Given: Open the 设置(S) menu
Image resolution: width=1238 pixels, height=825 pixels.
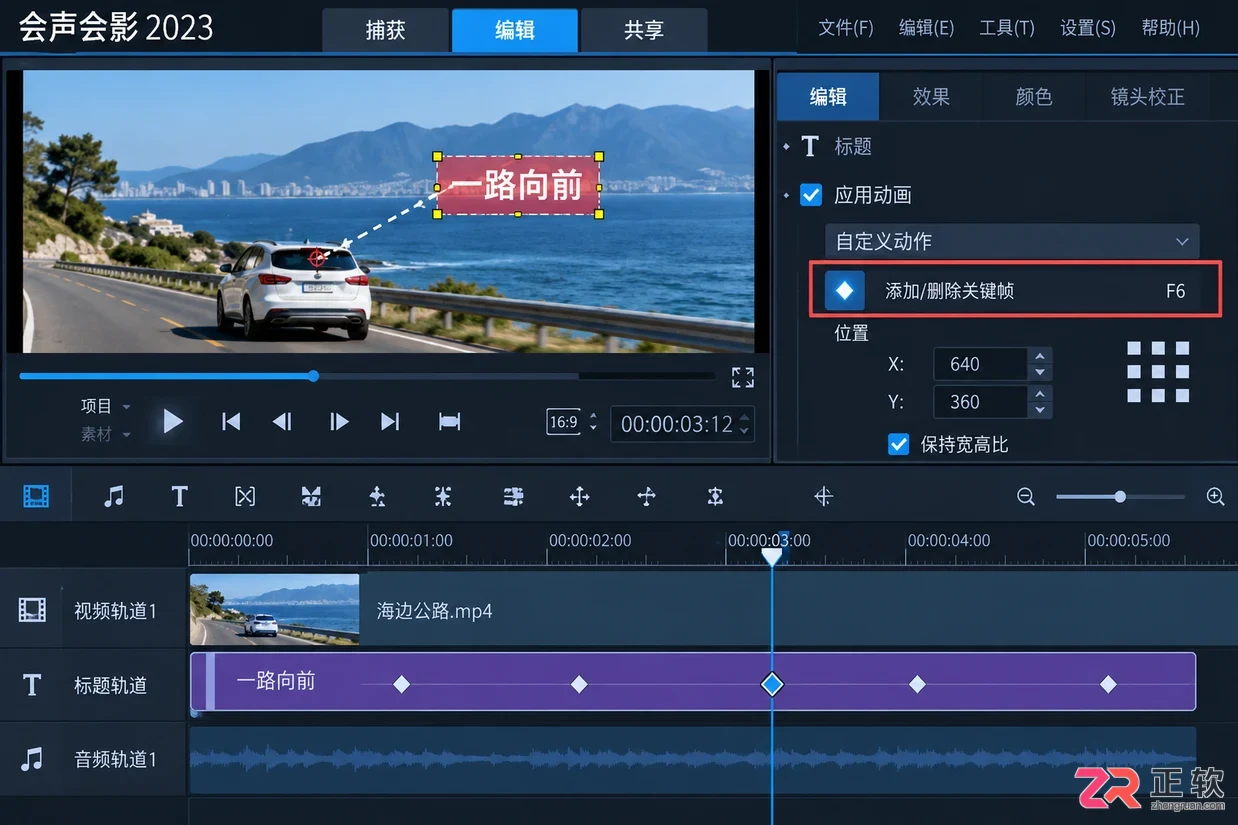Looking at the screenshot, I should click(1088, 28).
